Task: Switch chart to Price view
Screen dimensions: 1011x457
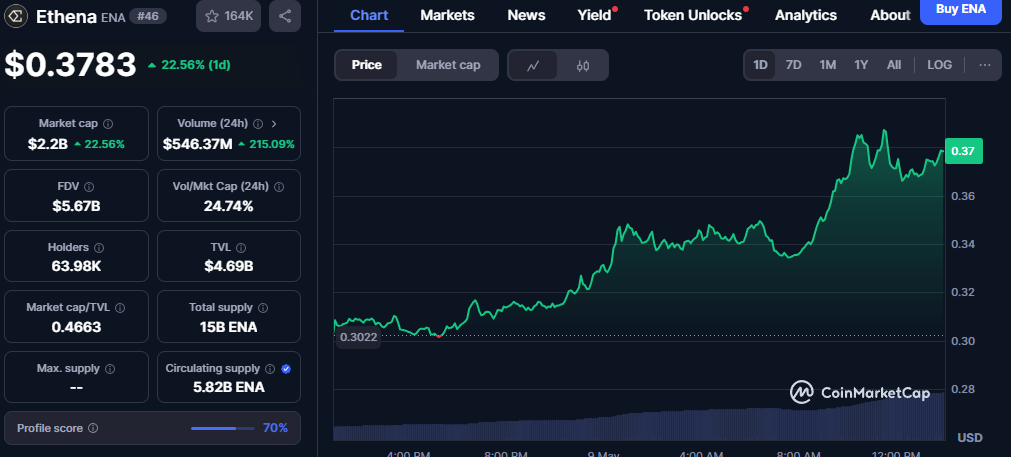Action: point(366,65)
